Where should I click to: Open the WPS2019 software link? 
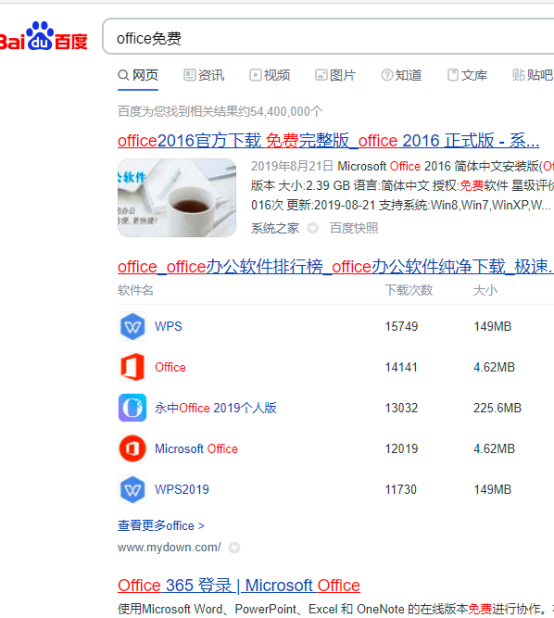click(182, 490)
